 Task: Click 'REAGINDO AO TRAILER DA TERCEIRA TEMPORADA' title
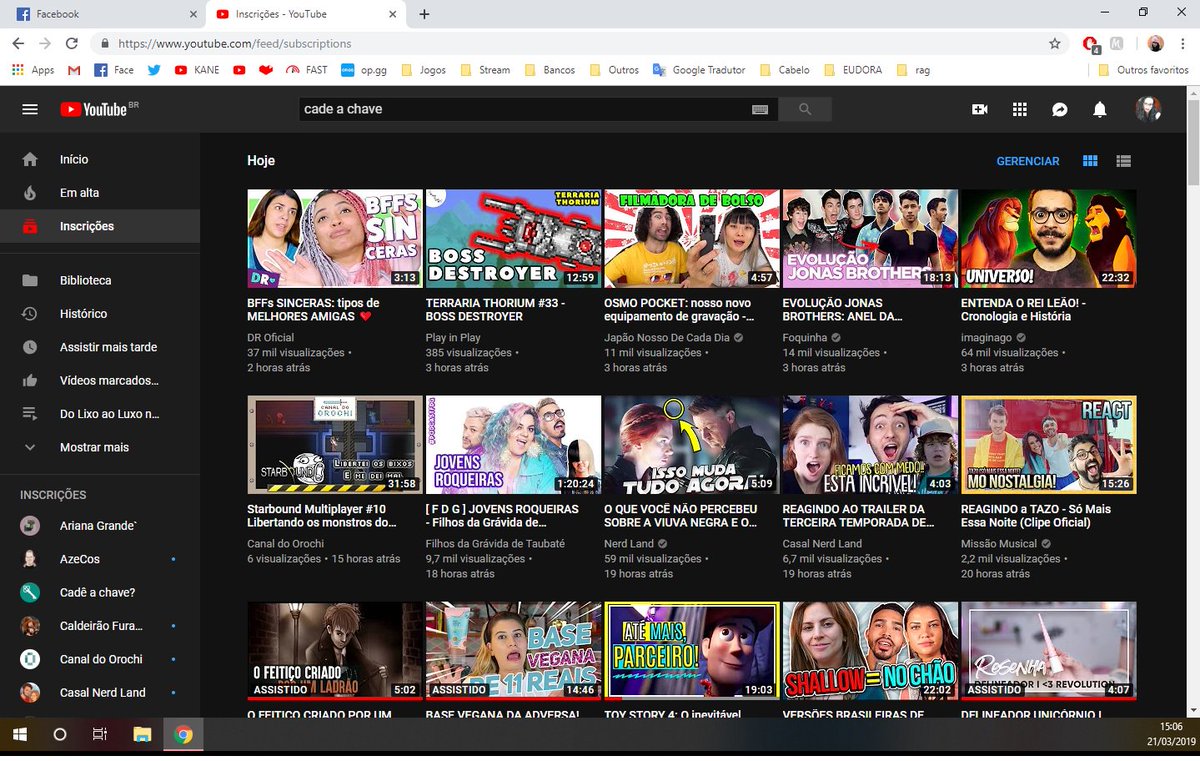point(859,516)
